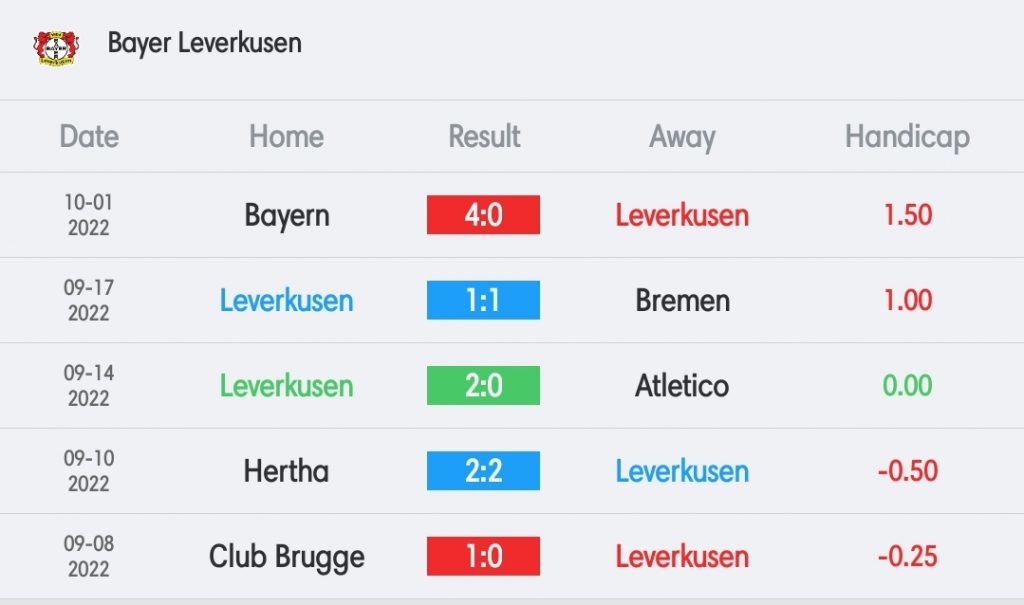Click the red 1:0 result badge

483,556
